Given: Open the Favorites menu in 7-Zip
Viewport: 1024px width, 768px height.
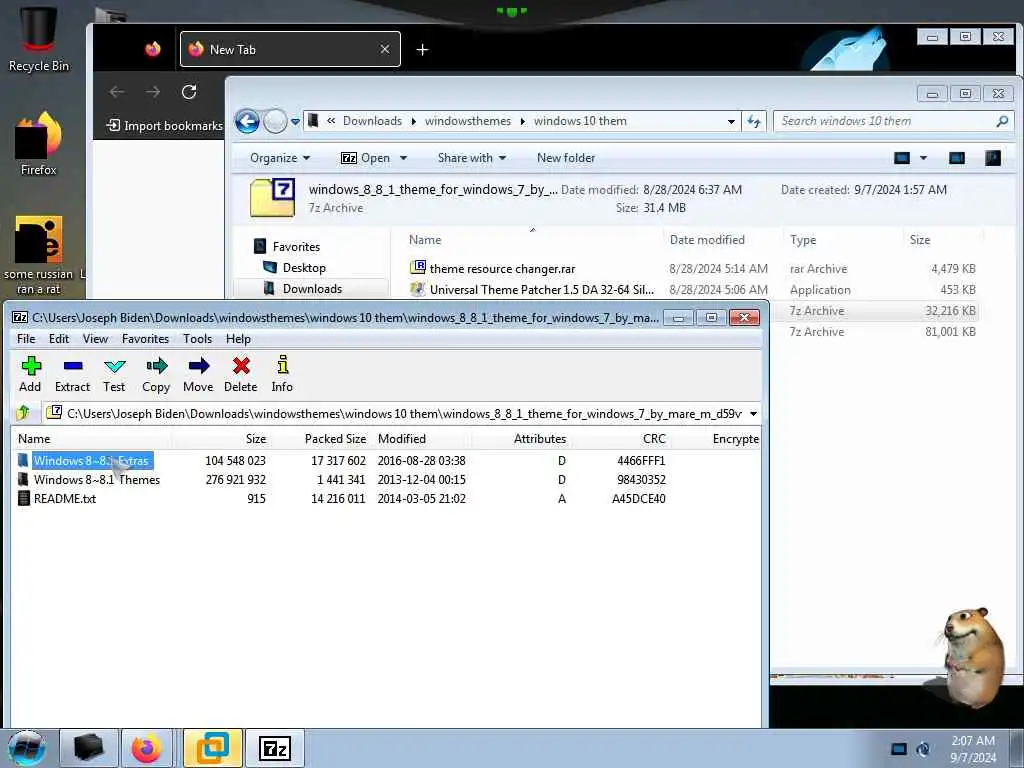Looking at the screenshot, I should pyautogui.click(x=145, y=338).
